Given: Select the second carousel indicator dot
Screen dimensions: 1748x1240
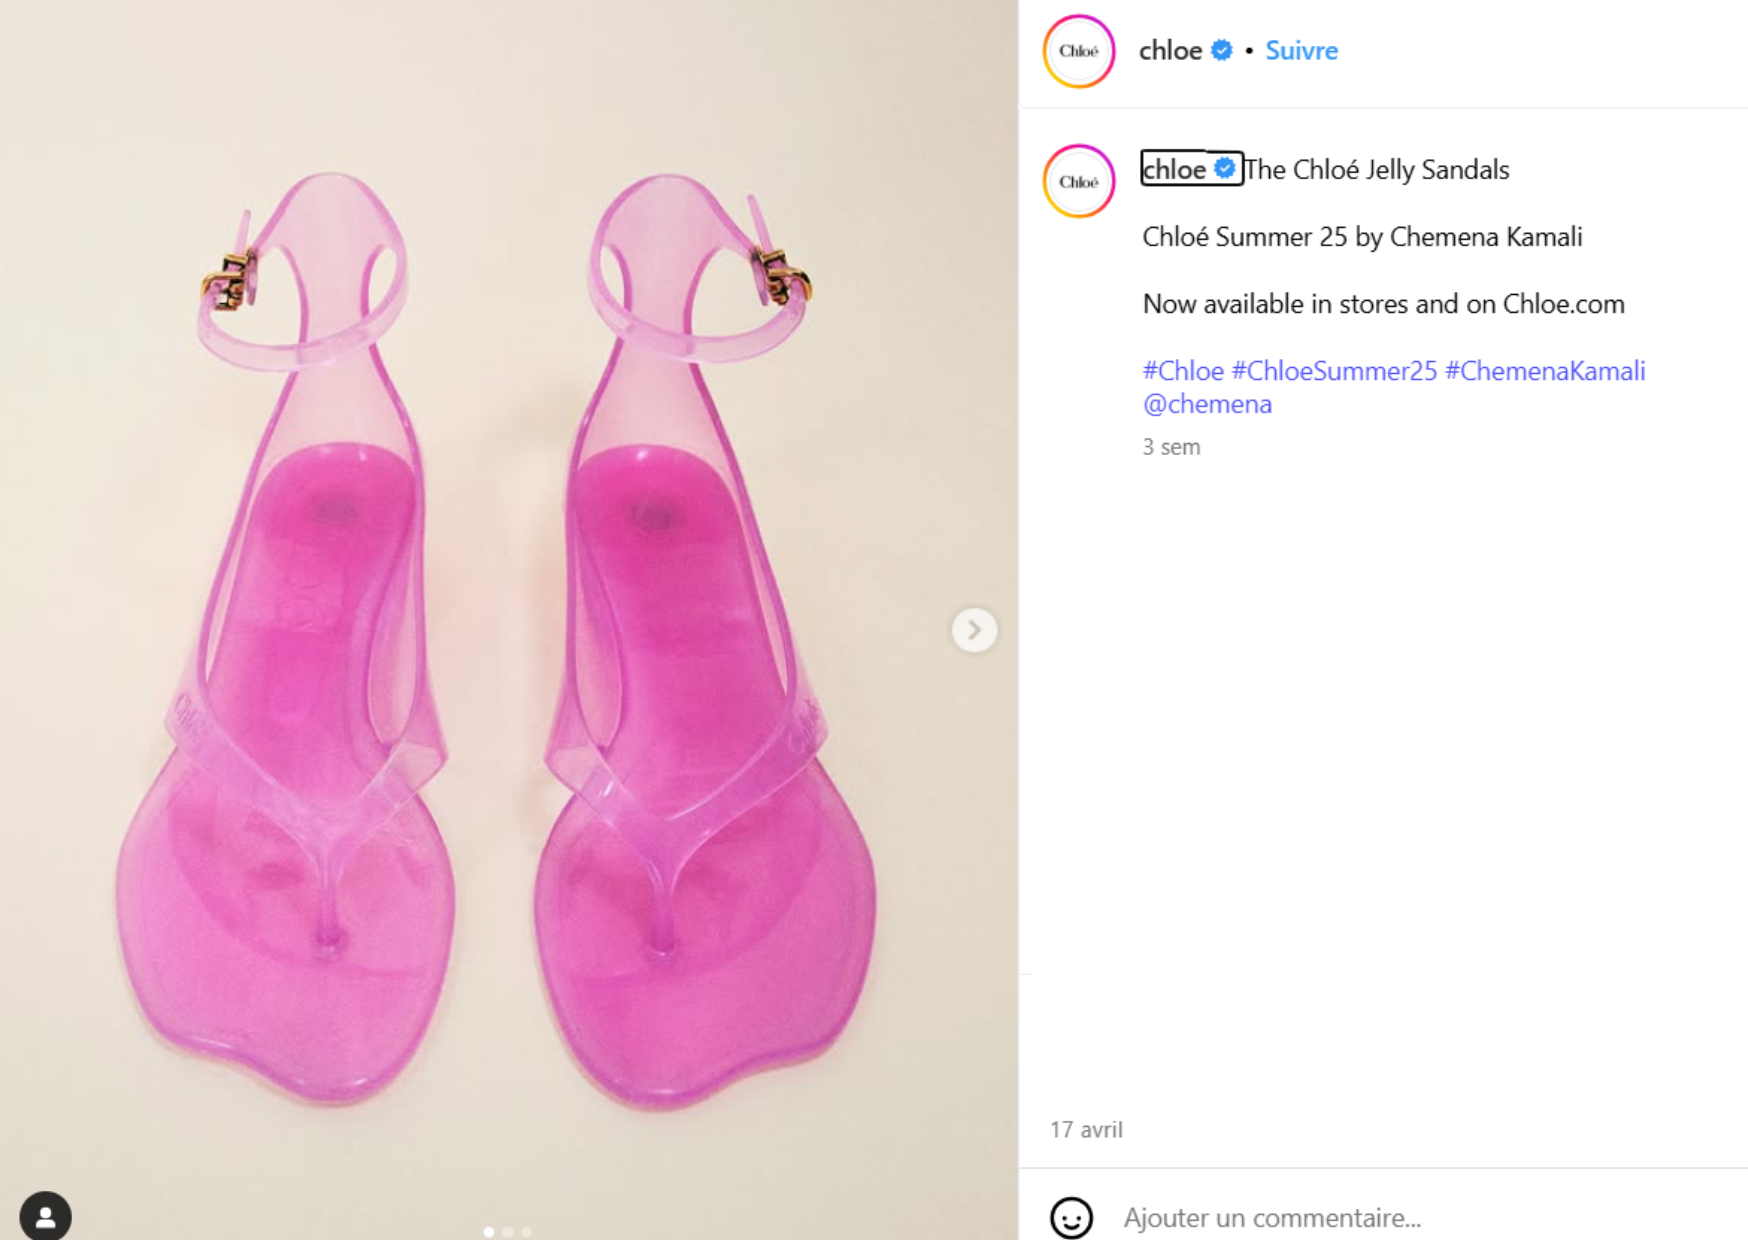Looking at the screenshot, I should tap(508, 1232).
